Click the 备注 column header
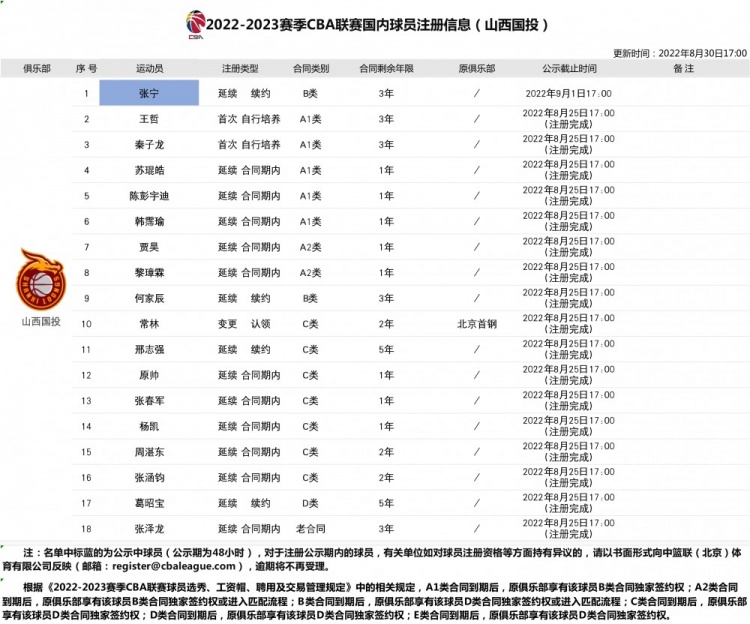Viewport: 750px width, 624px height. [684, 68]
